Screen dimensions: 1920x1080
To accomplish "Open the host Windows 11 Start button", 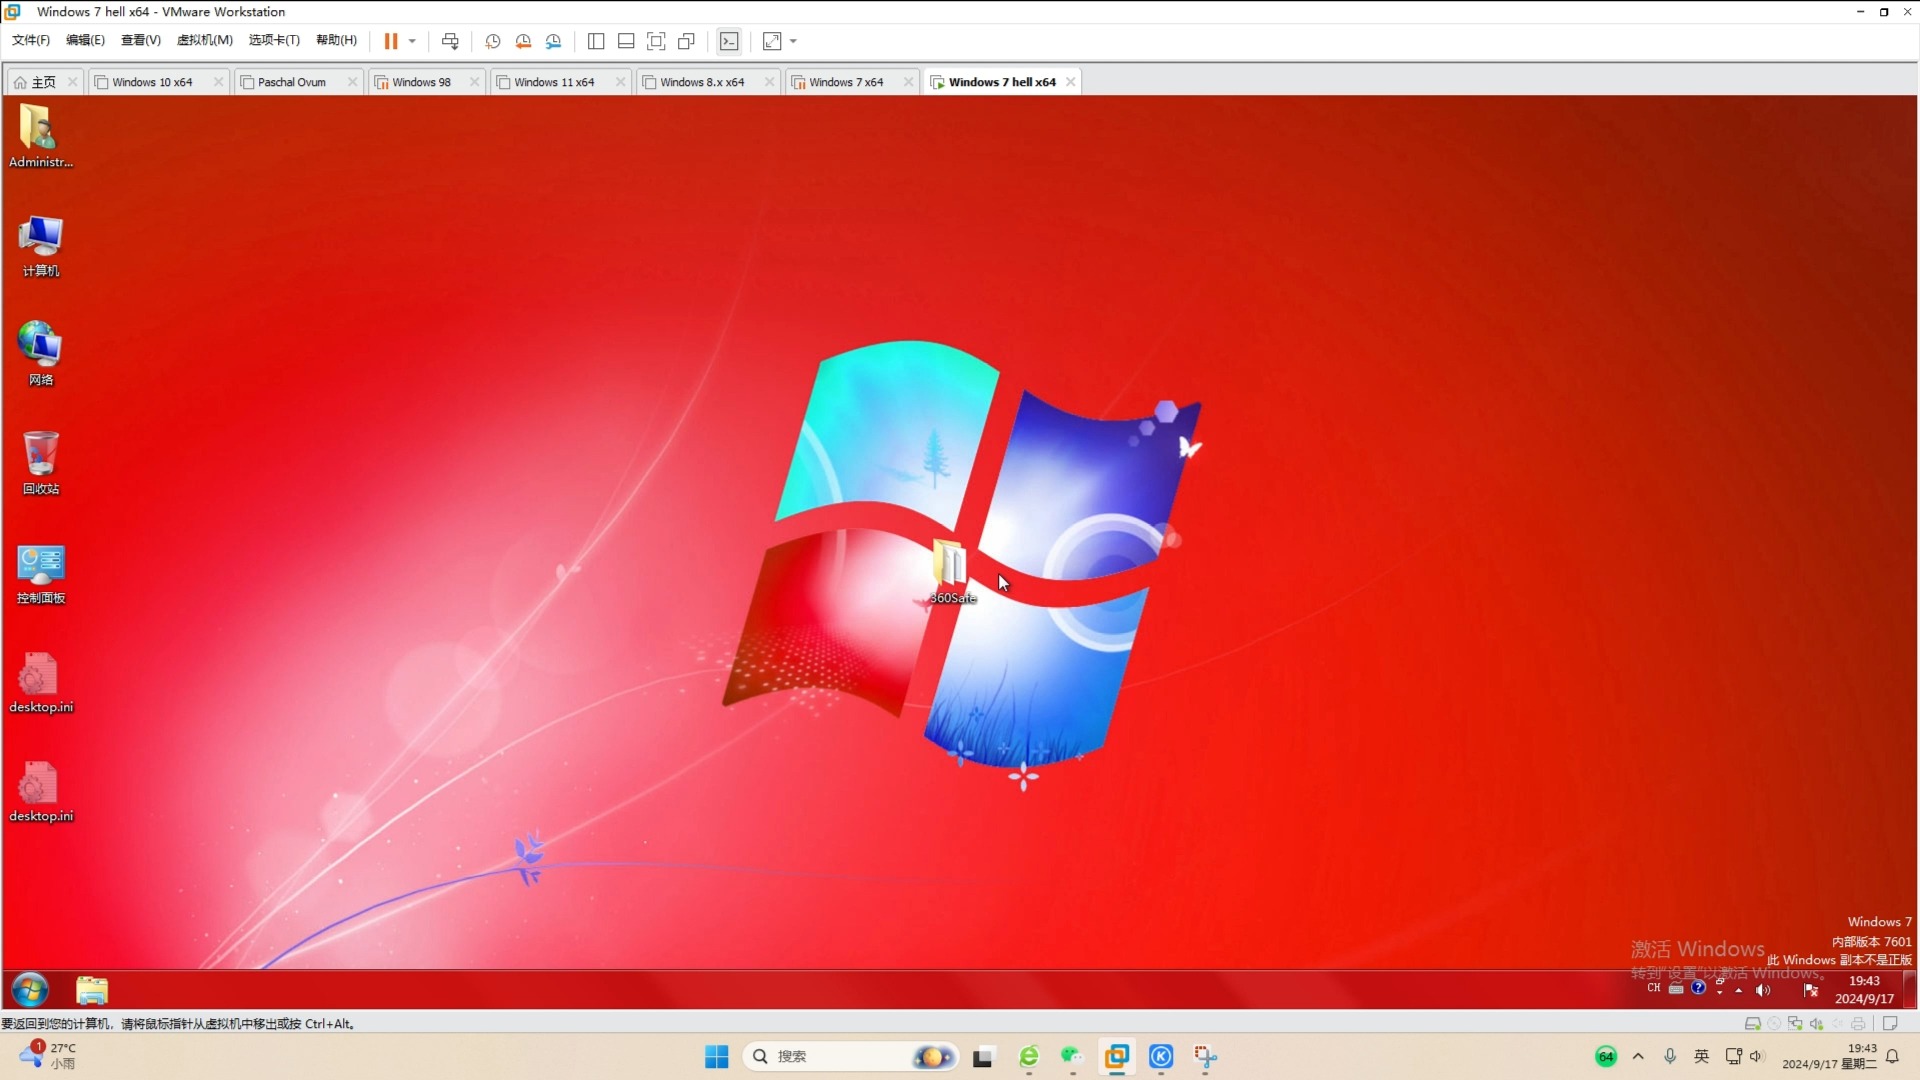I will tap(717, 1057).
